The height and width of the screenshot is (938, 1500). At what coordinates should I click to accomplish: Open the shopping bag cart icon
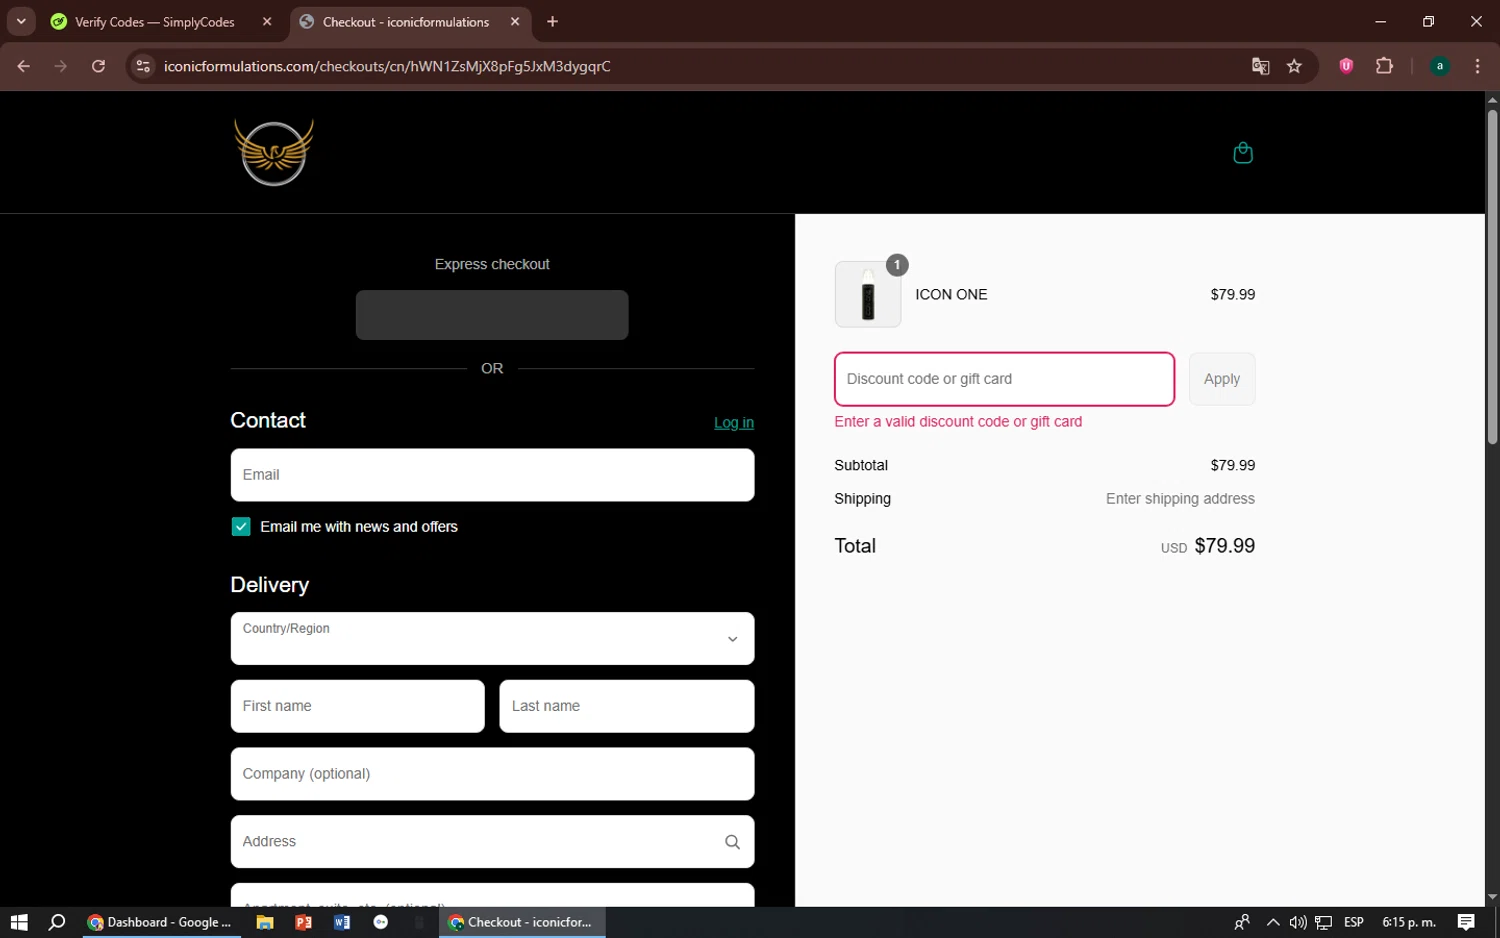(x=1243, y=153)
